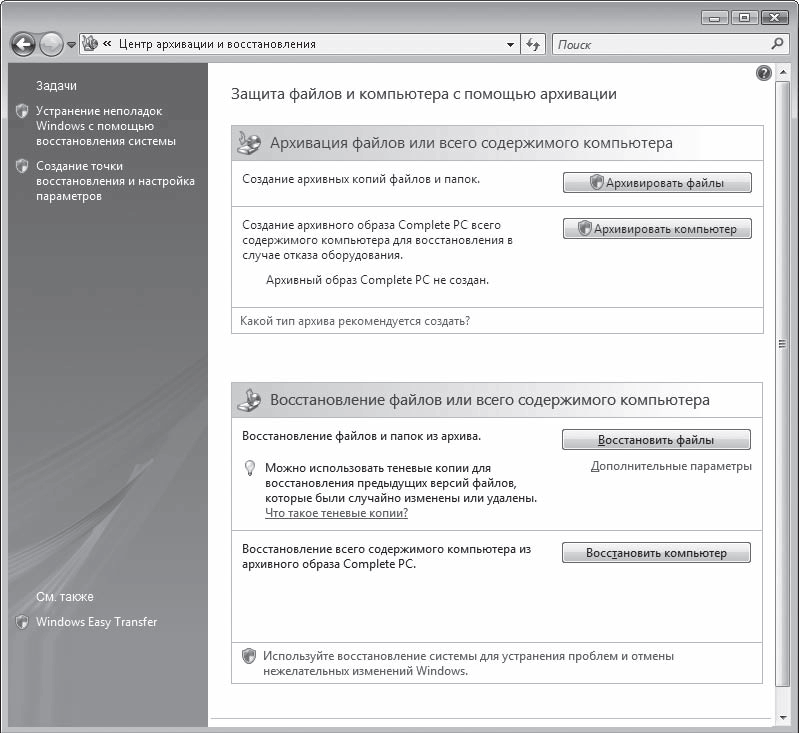Image resolution: width=799 pixels, height=733 pixels.
Task: Open the Дополнительные параметры link
Action: point(671,466)
